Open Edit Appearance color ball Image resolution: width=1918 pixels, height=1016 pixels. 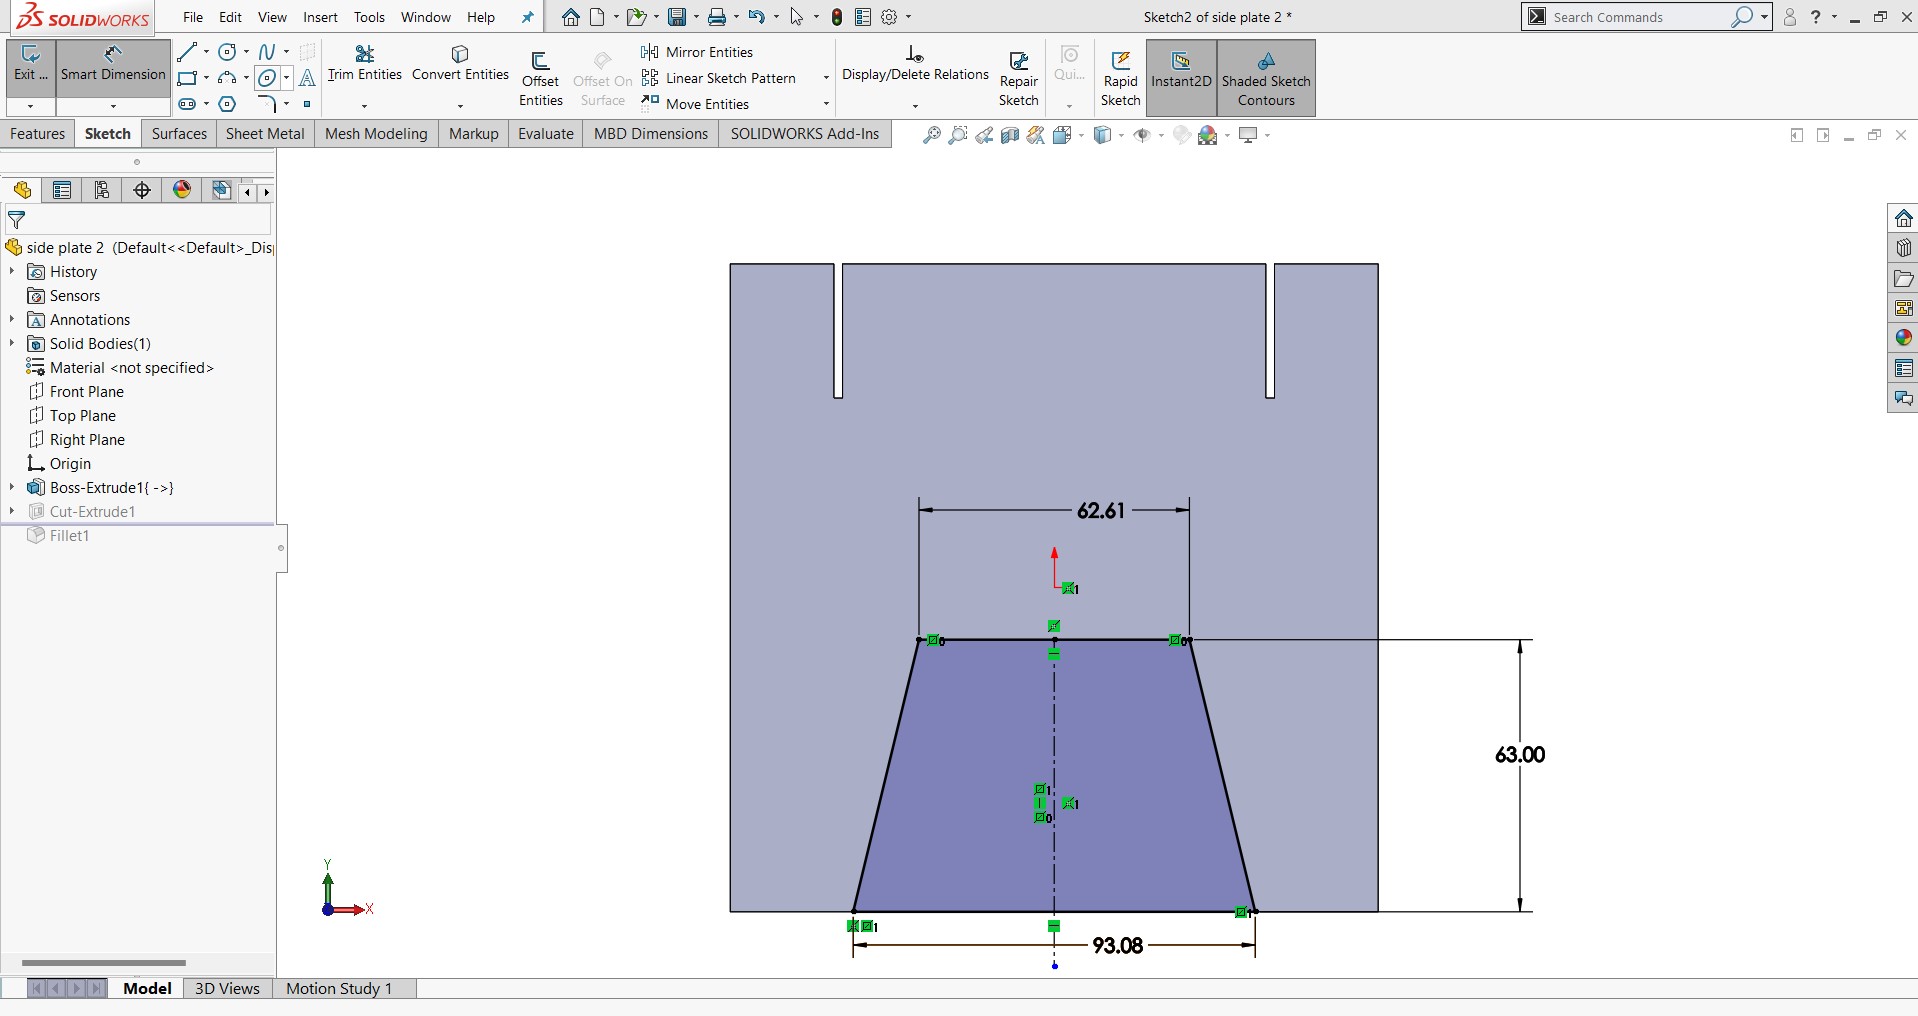point(1182,135)
